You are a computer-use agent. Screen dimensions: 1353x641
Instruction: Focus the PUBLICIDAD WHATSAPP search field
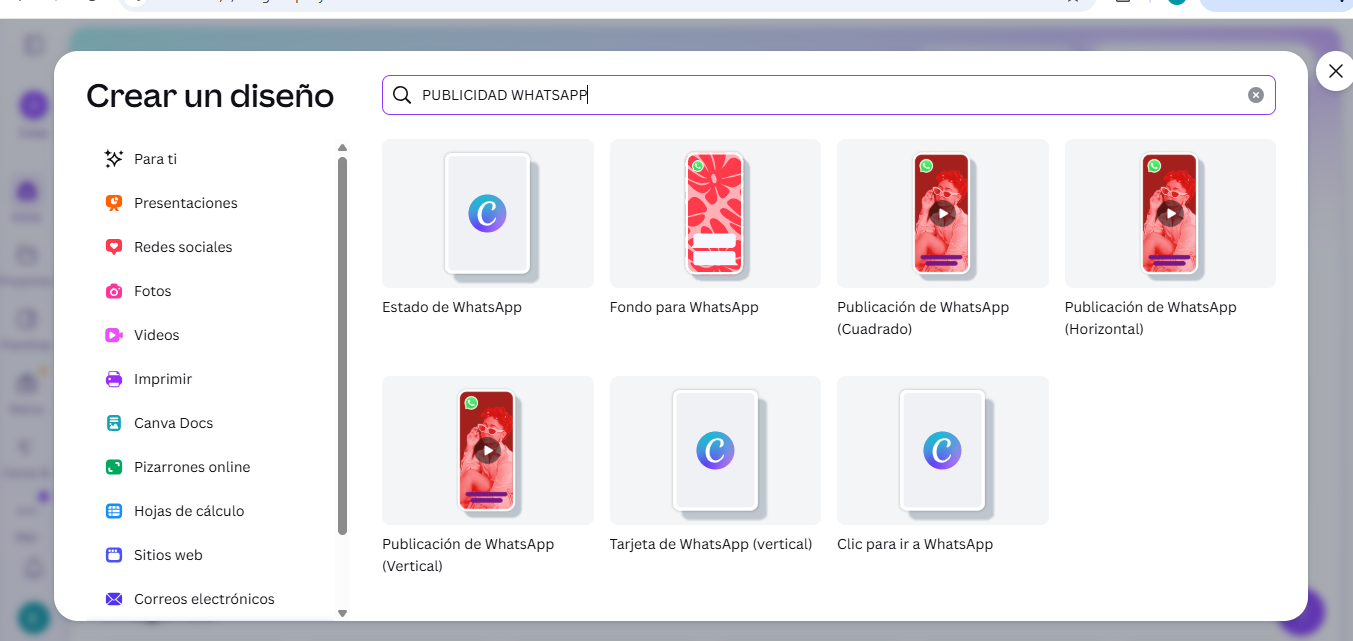click(829, 95)
